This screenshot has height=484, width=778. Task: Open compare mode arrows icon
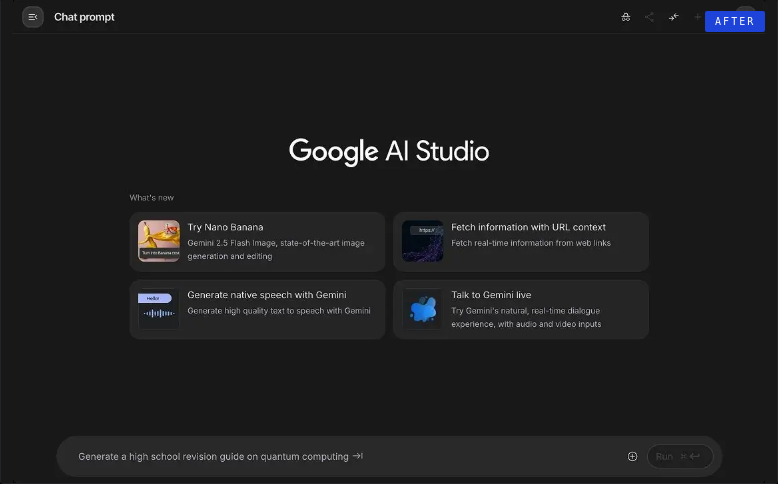673,17
